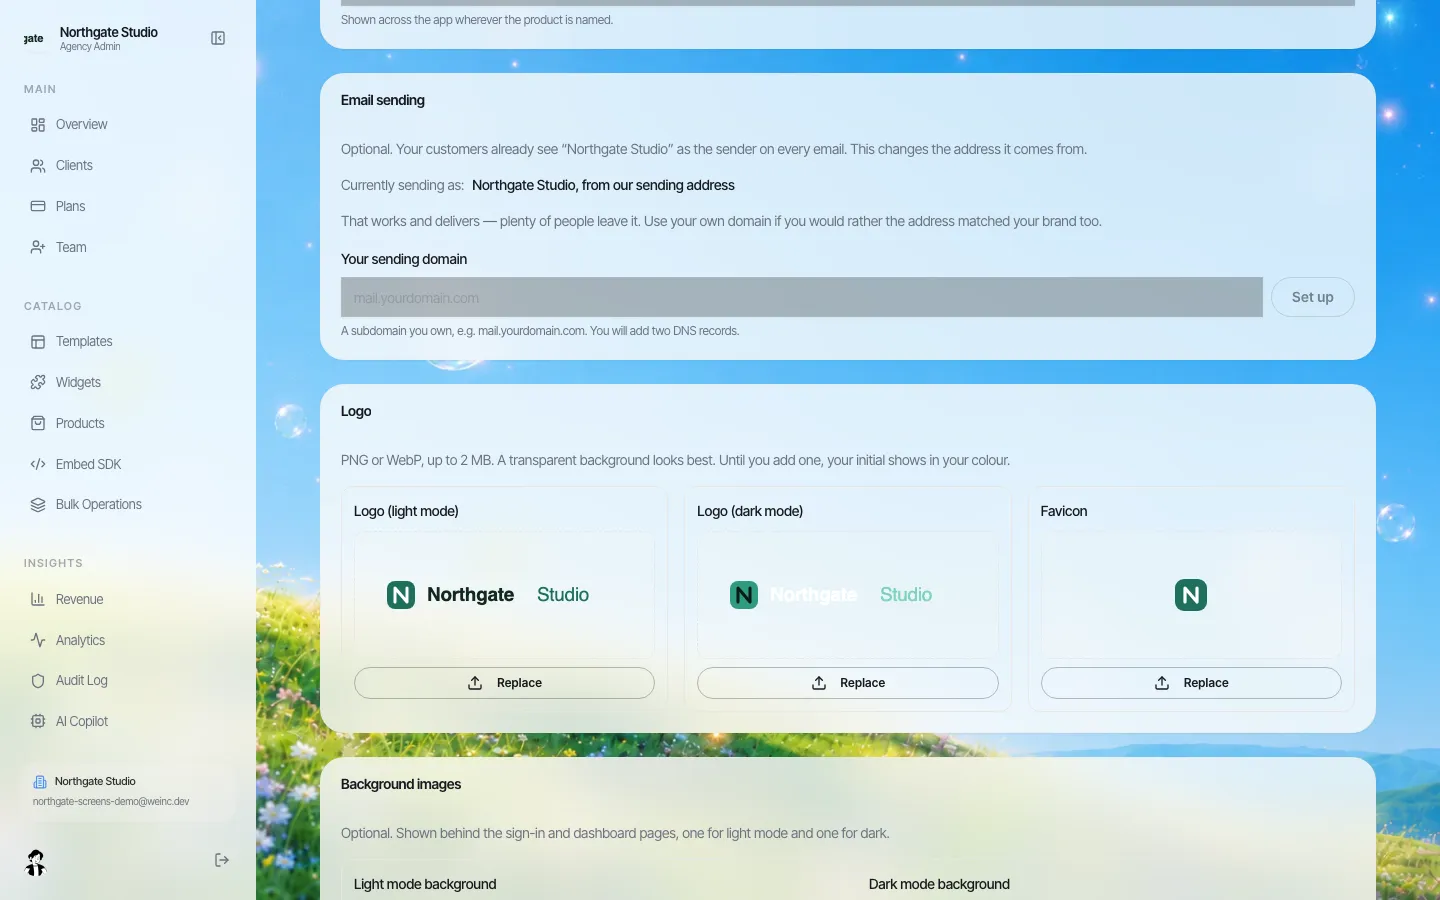Click the Revenue chart icon

click(38, 600)
